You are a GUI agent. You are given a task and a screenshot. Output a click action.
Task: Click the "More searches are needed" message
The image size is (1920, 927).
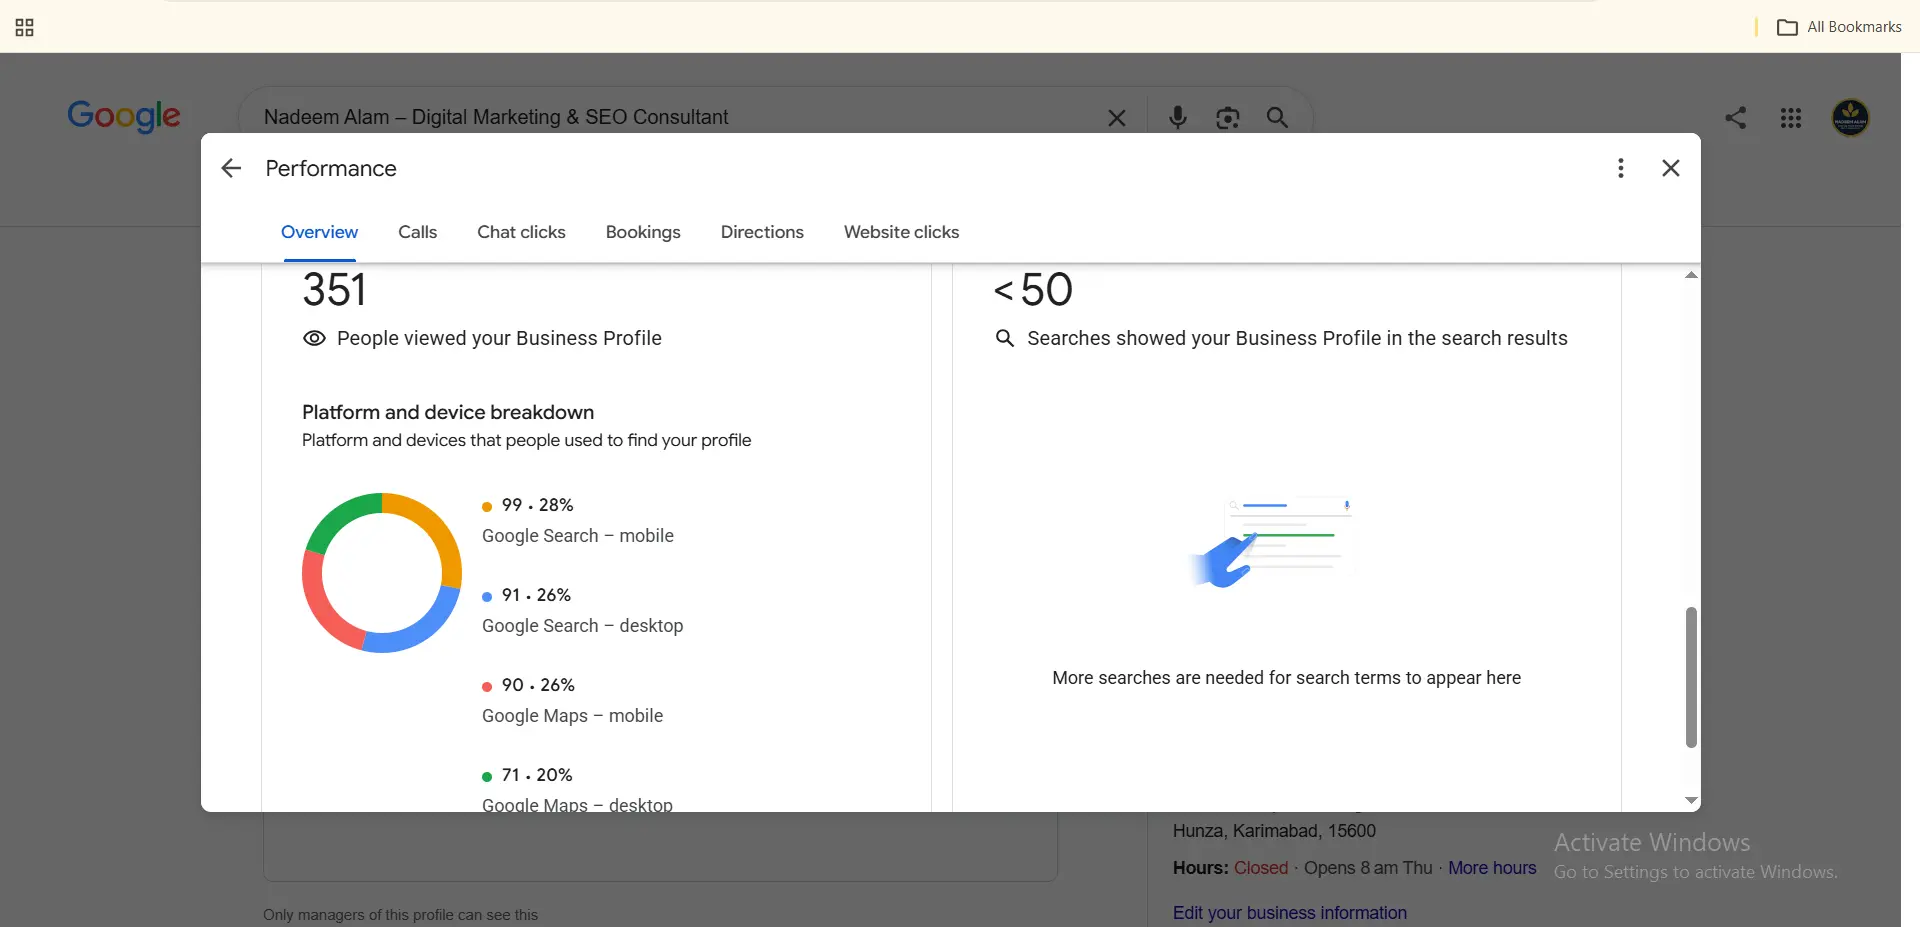(1286, 678)
